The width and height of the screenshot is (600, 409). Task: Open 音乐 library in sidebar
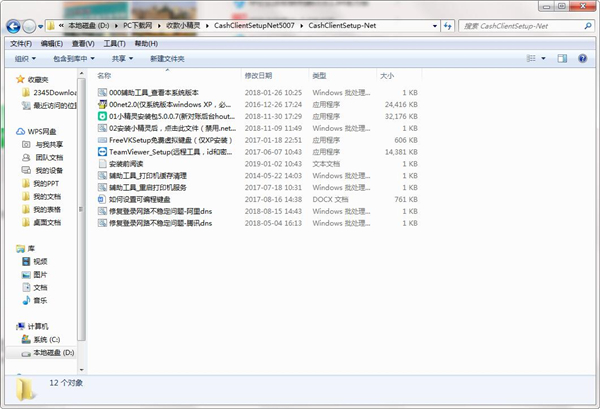(35, 300)
